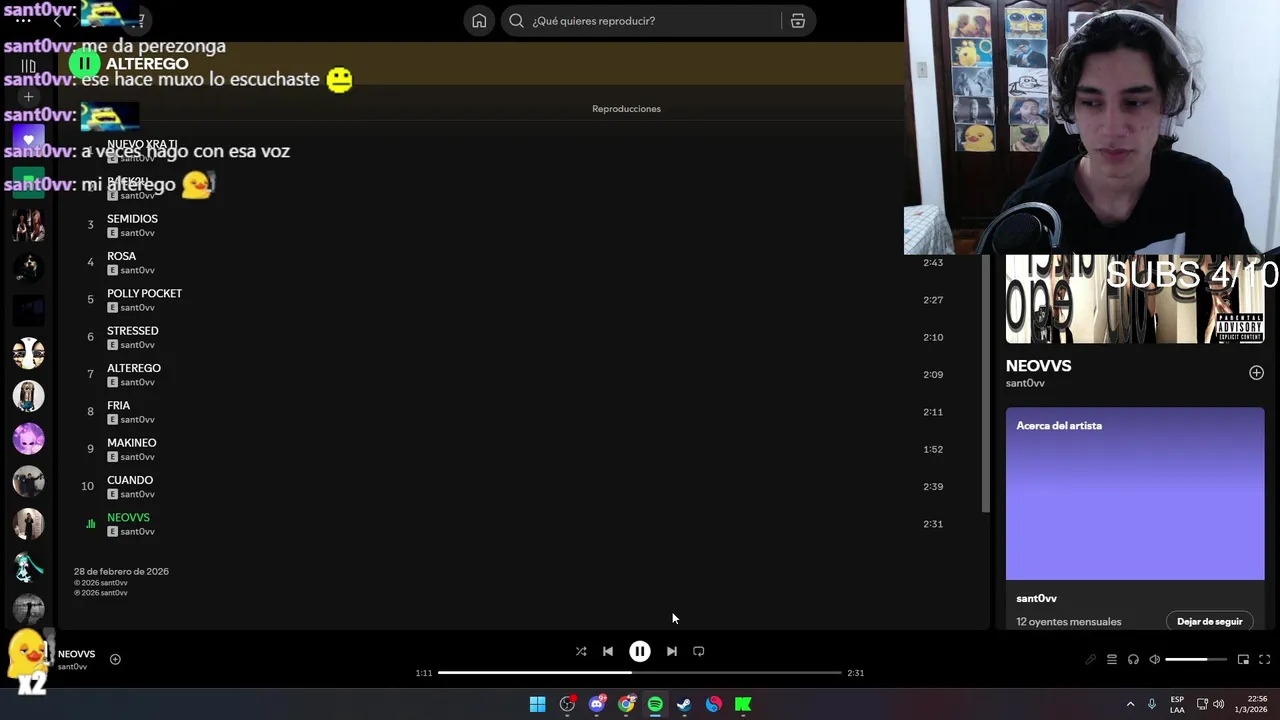Create a playlist with sidebar plus icon
Screen dimensions: 1280x720
pyautogui.click(x=28, y=97)
